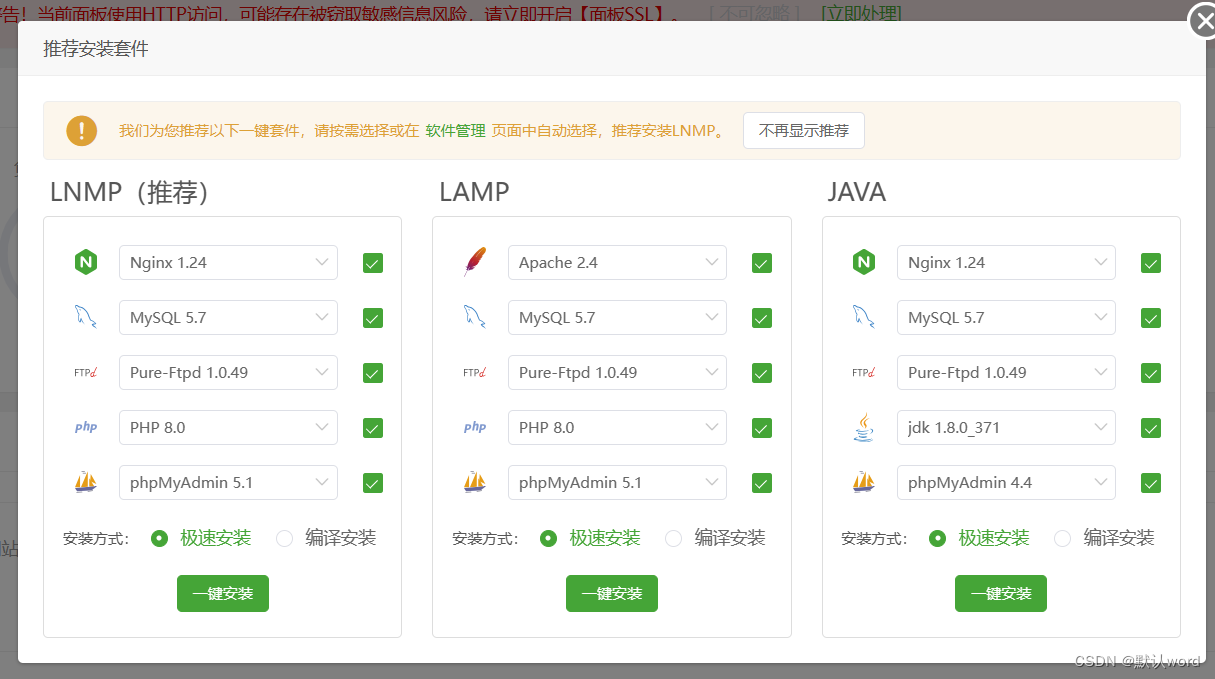Viewport: 1215px width, 679px height.
Task: Select 编译安装 radio in the LNMP panel
Action: pyautogui.click(x=285, y=538)
